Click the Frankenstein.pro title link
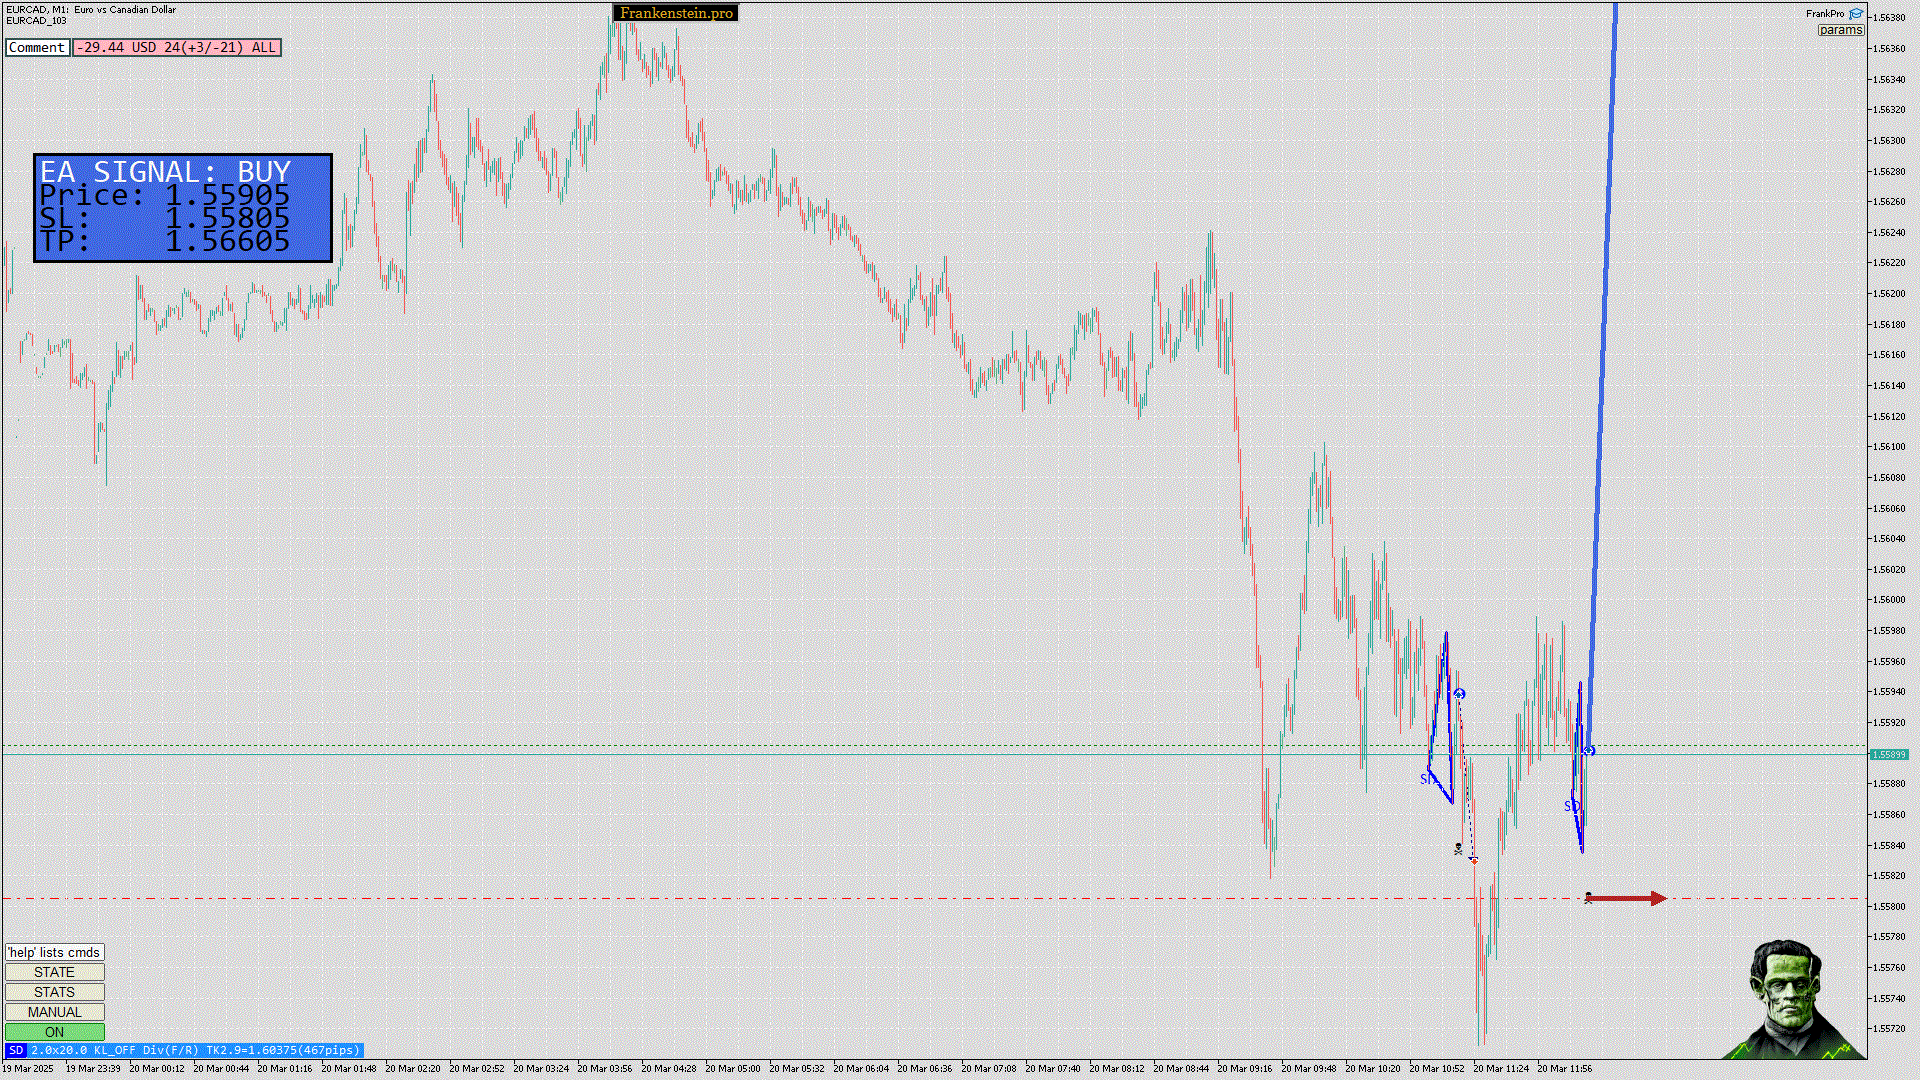Viewport: 1920px width, 1080px height. tap(676, 13)
